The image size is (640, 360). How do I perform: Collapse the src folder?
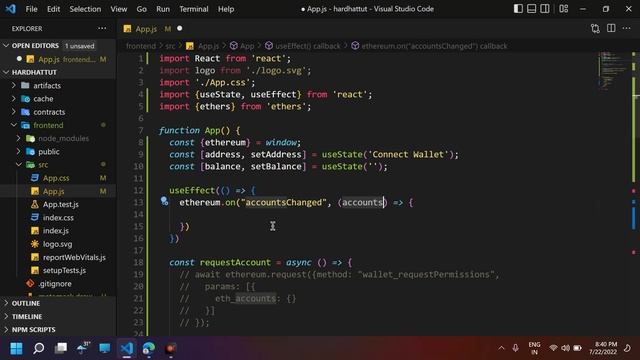tap(58, 164)
